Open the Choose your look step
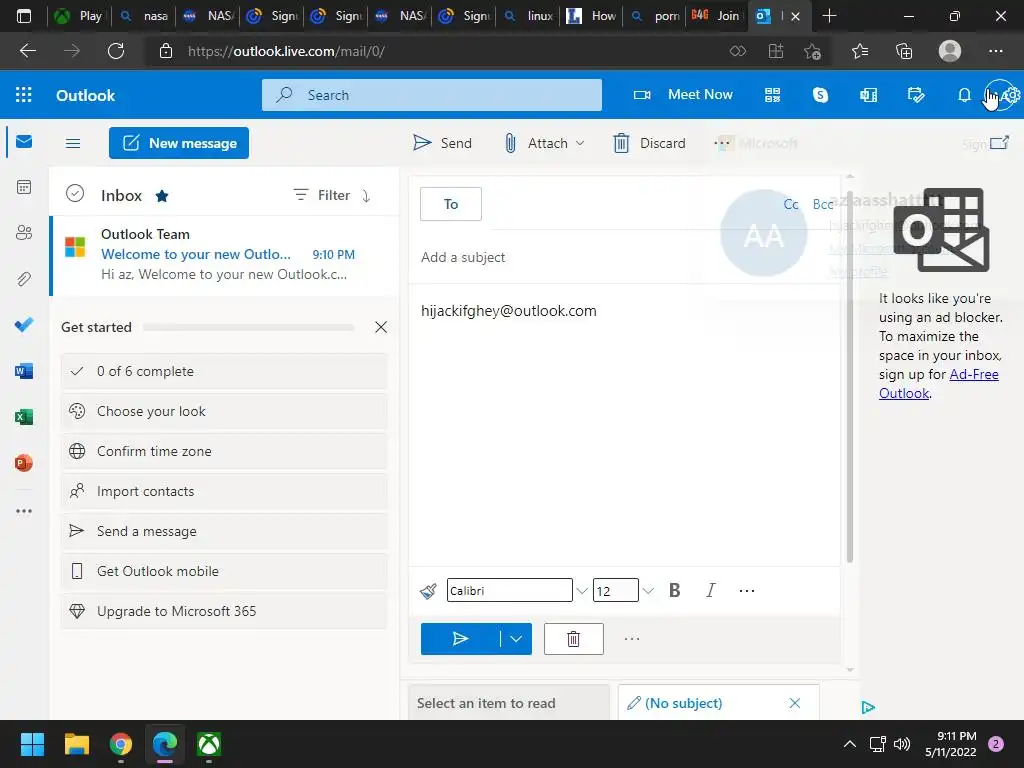Image resolution: width=1024 pixels, height=768 pixels. pyautogui.click(x=224, y=411)
